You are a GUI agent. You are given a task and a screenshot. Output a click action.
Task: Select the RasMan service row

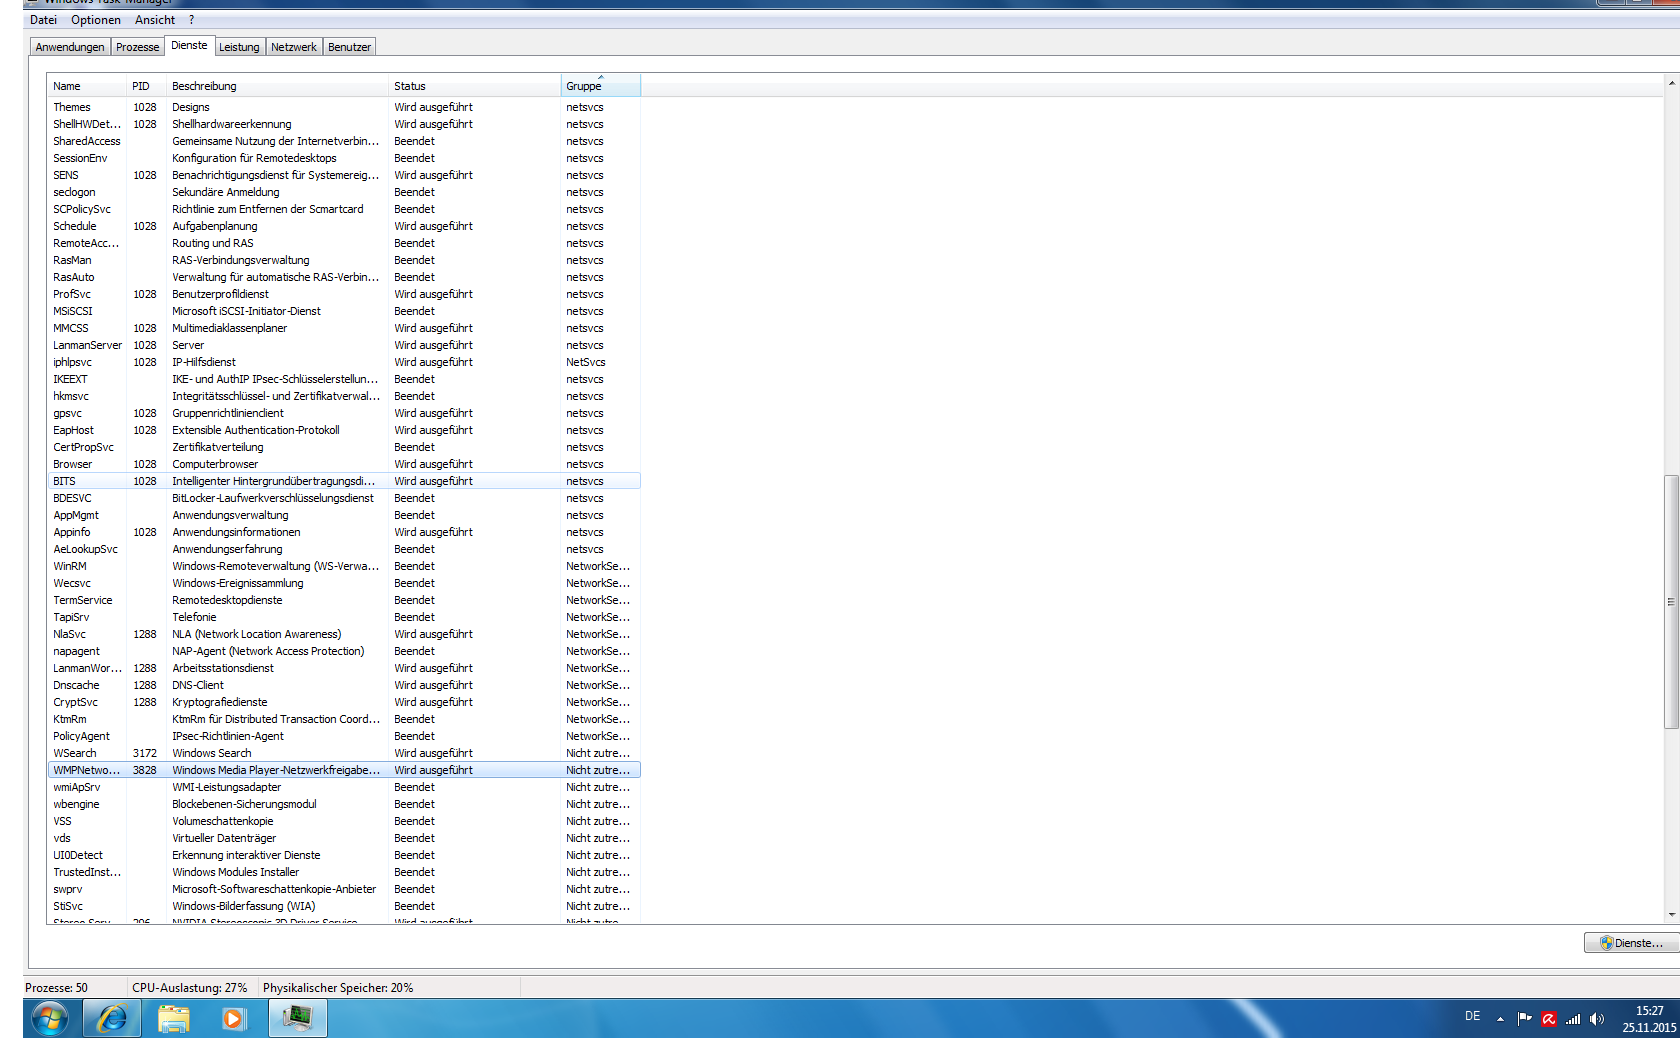344,260
